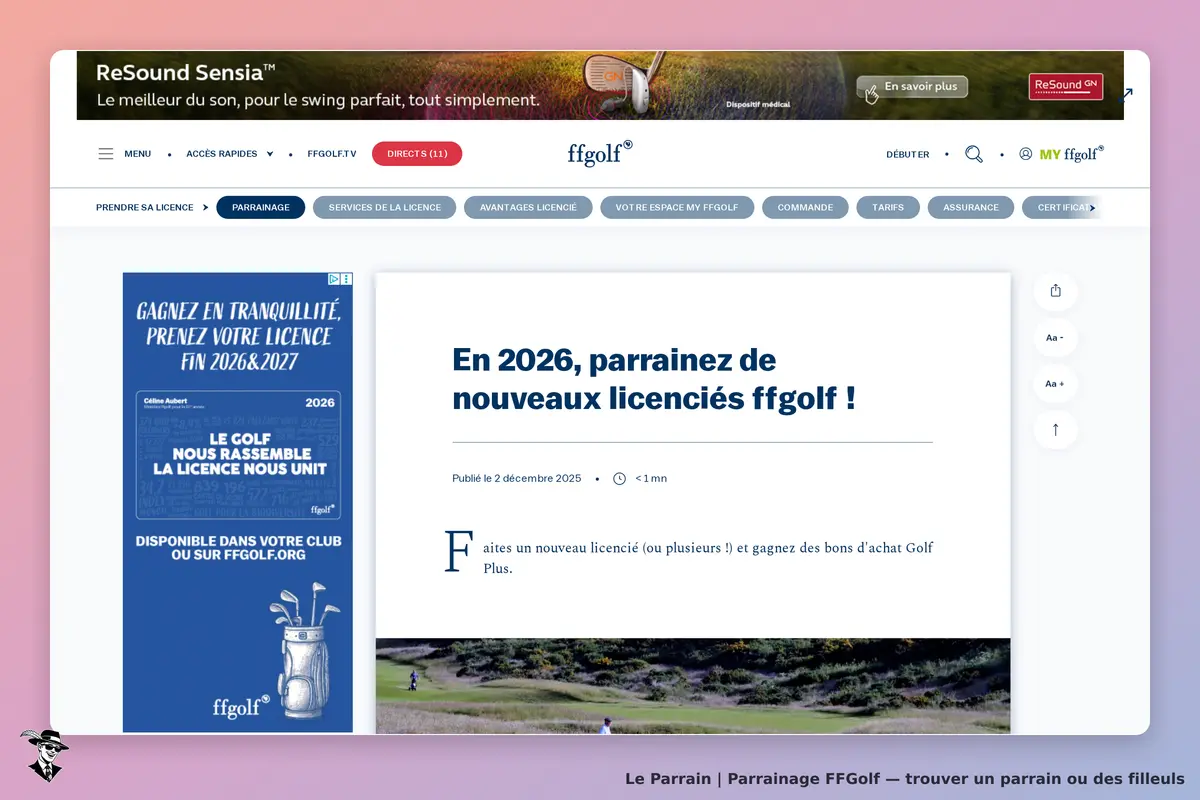The image size is (1200, 800).
Task: Click the expand arrow icon top right
Action: (x=1127, y=95)
